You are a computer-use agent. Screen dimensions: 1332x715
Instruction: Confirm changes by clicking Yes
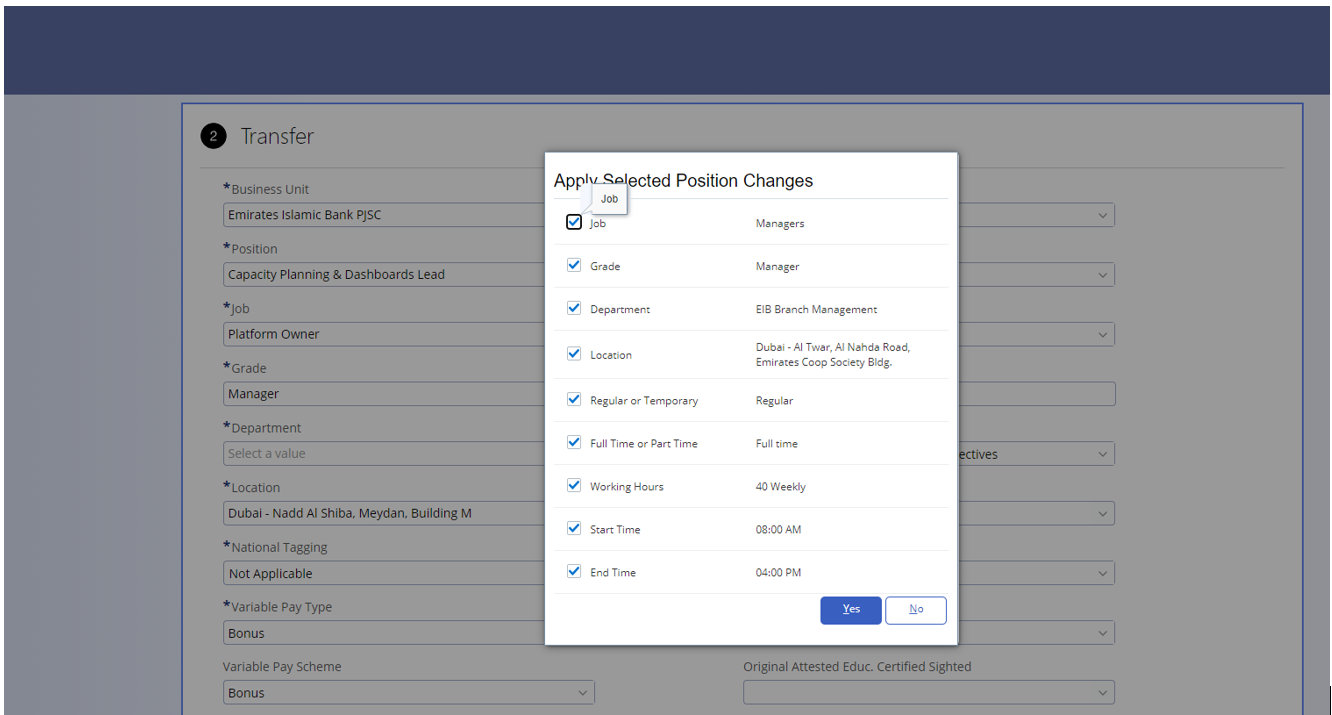coord(851,609)
